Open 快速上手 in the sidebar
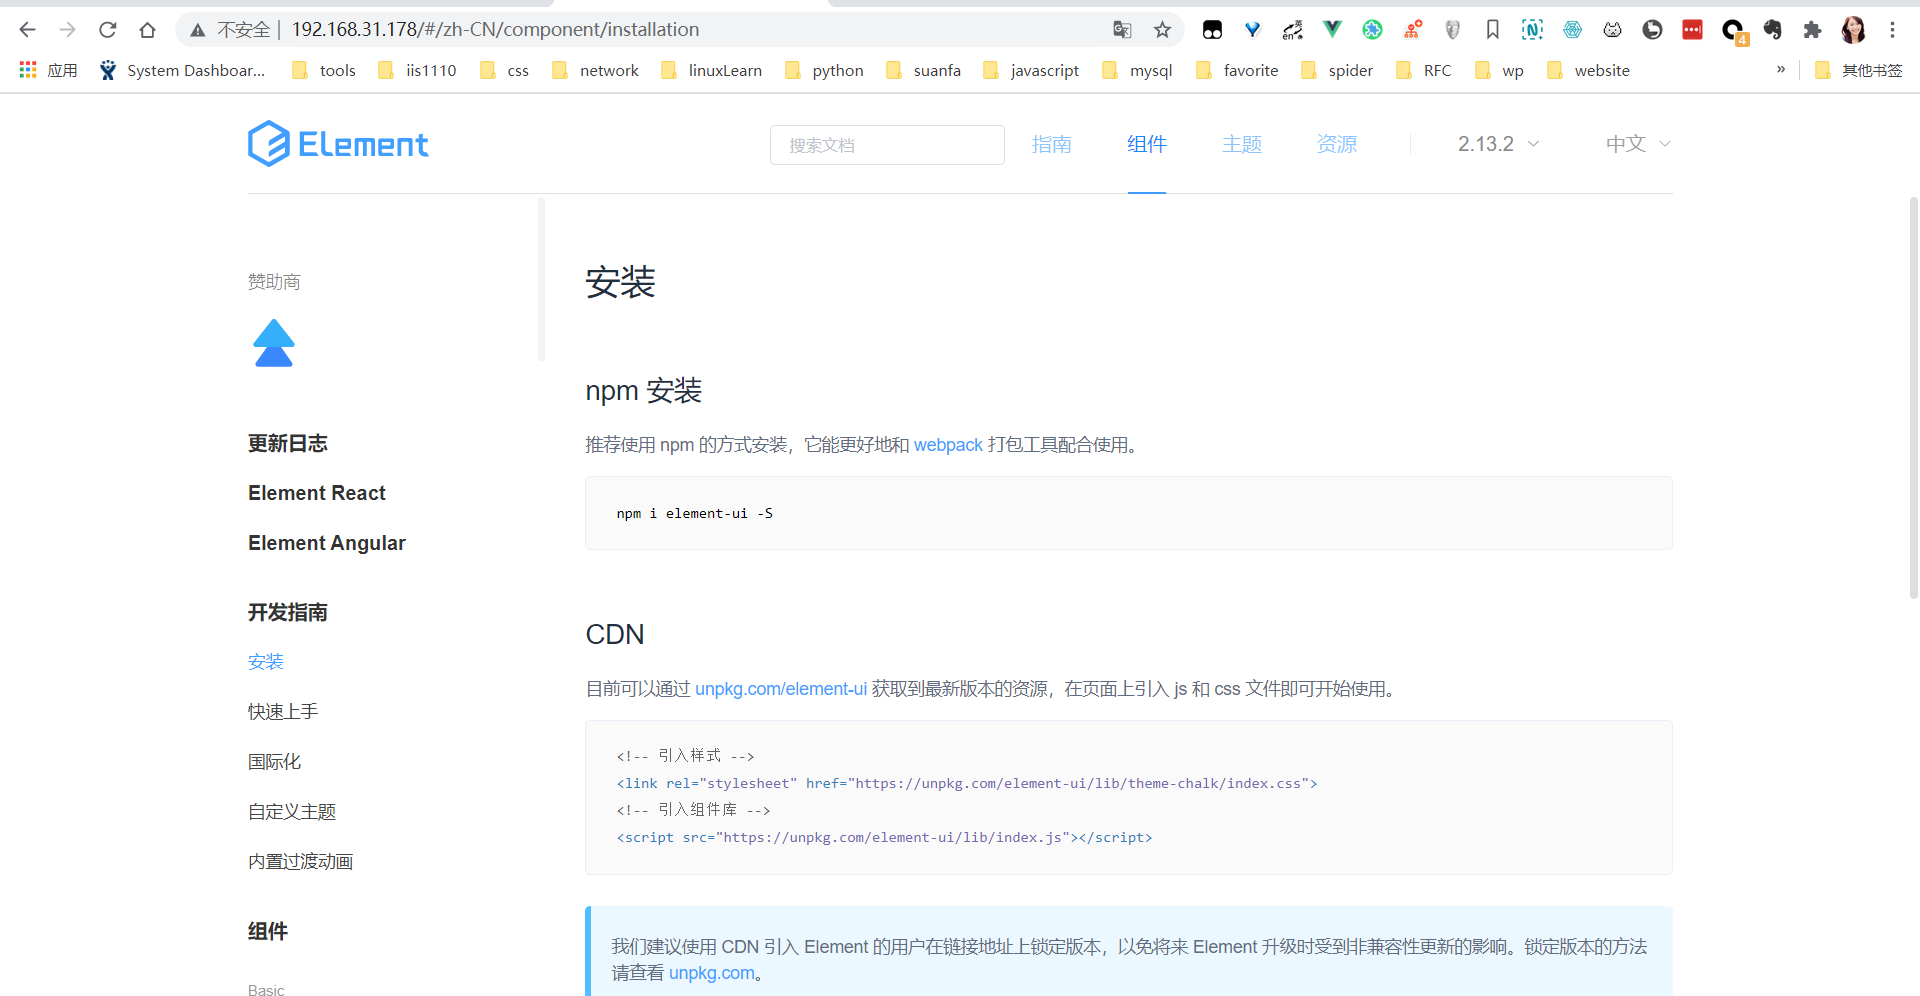Screen dimensions: 1920x996 [283, 712]
